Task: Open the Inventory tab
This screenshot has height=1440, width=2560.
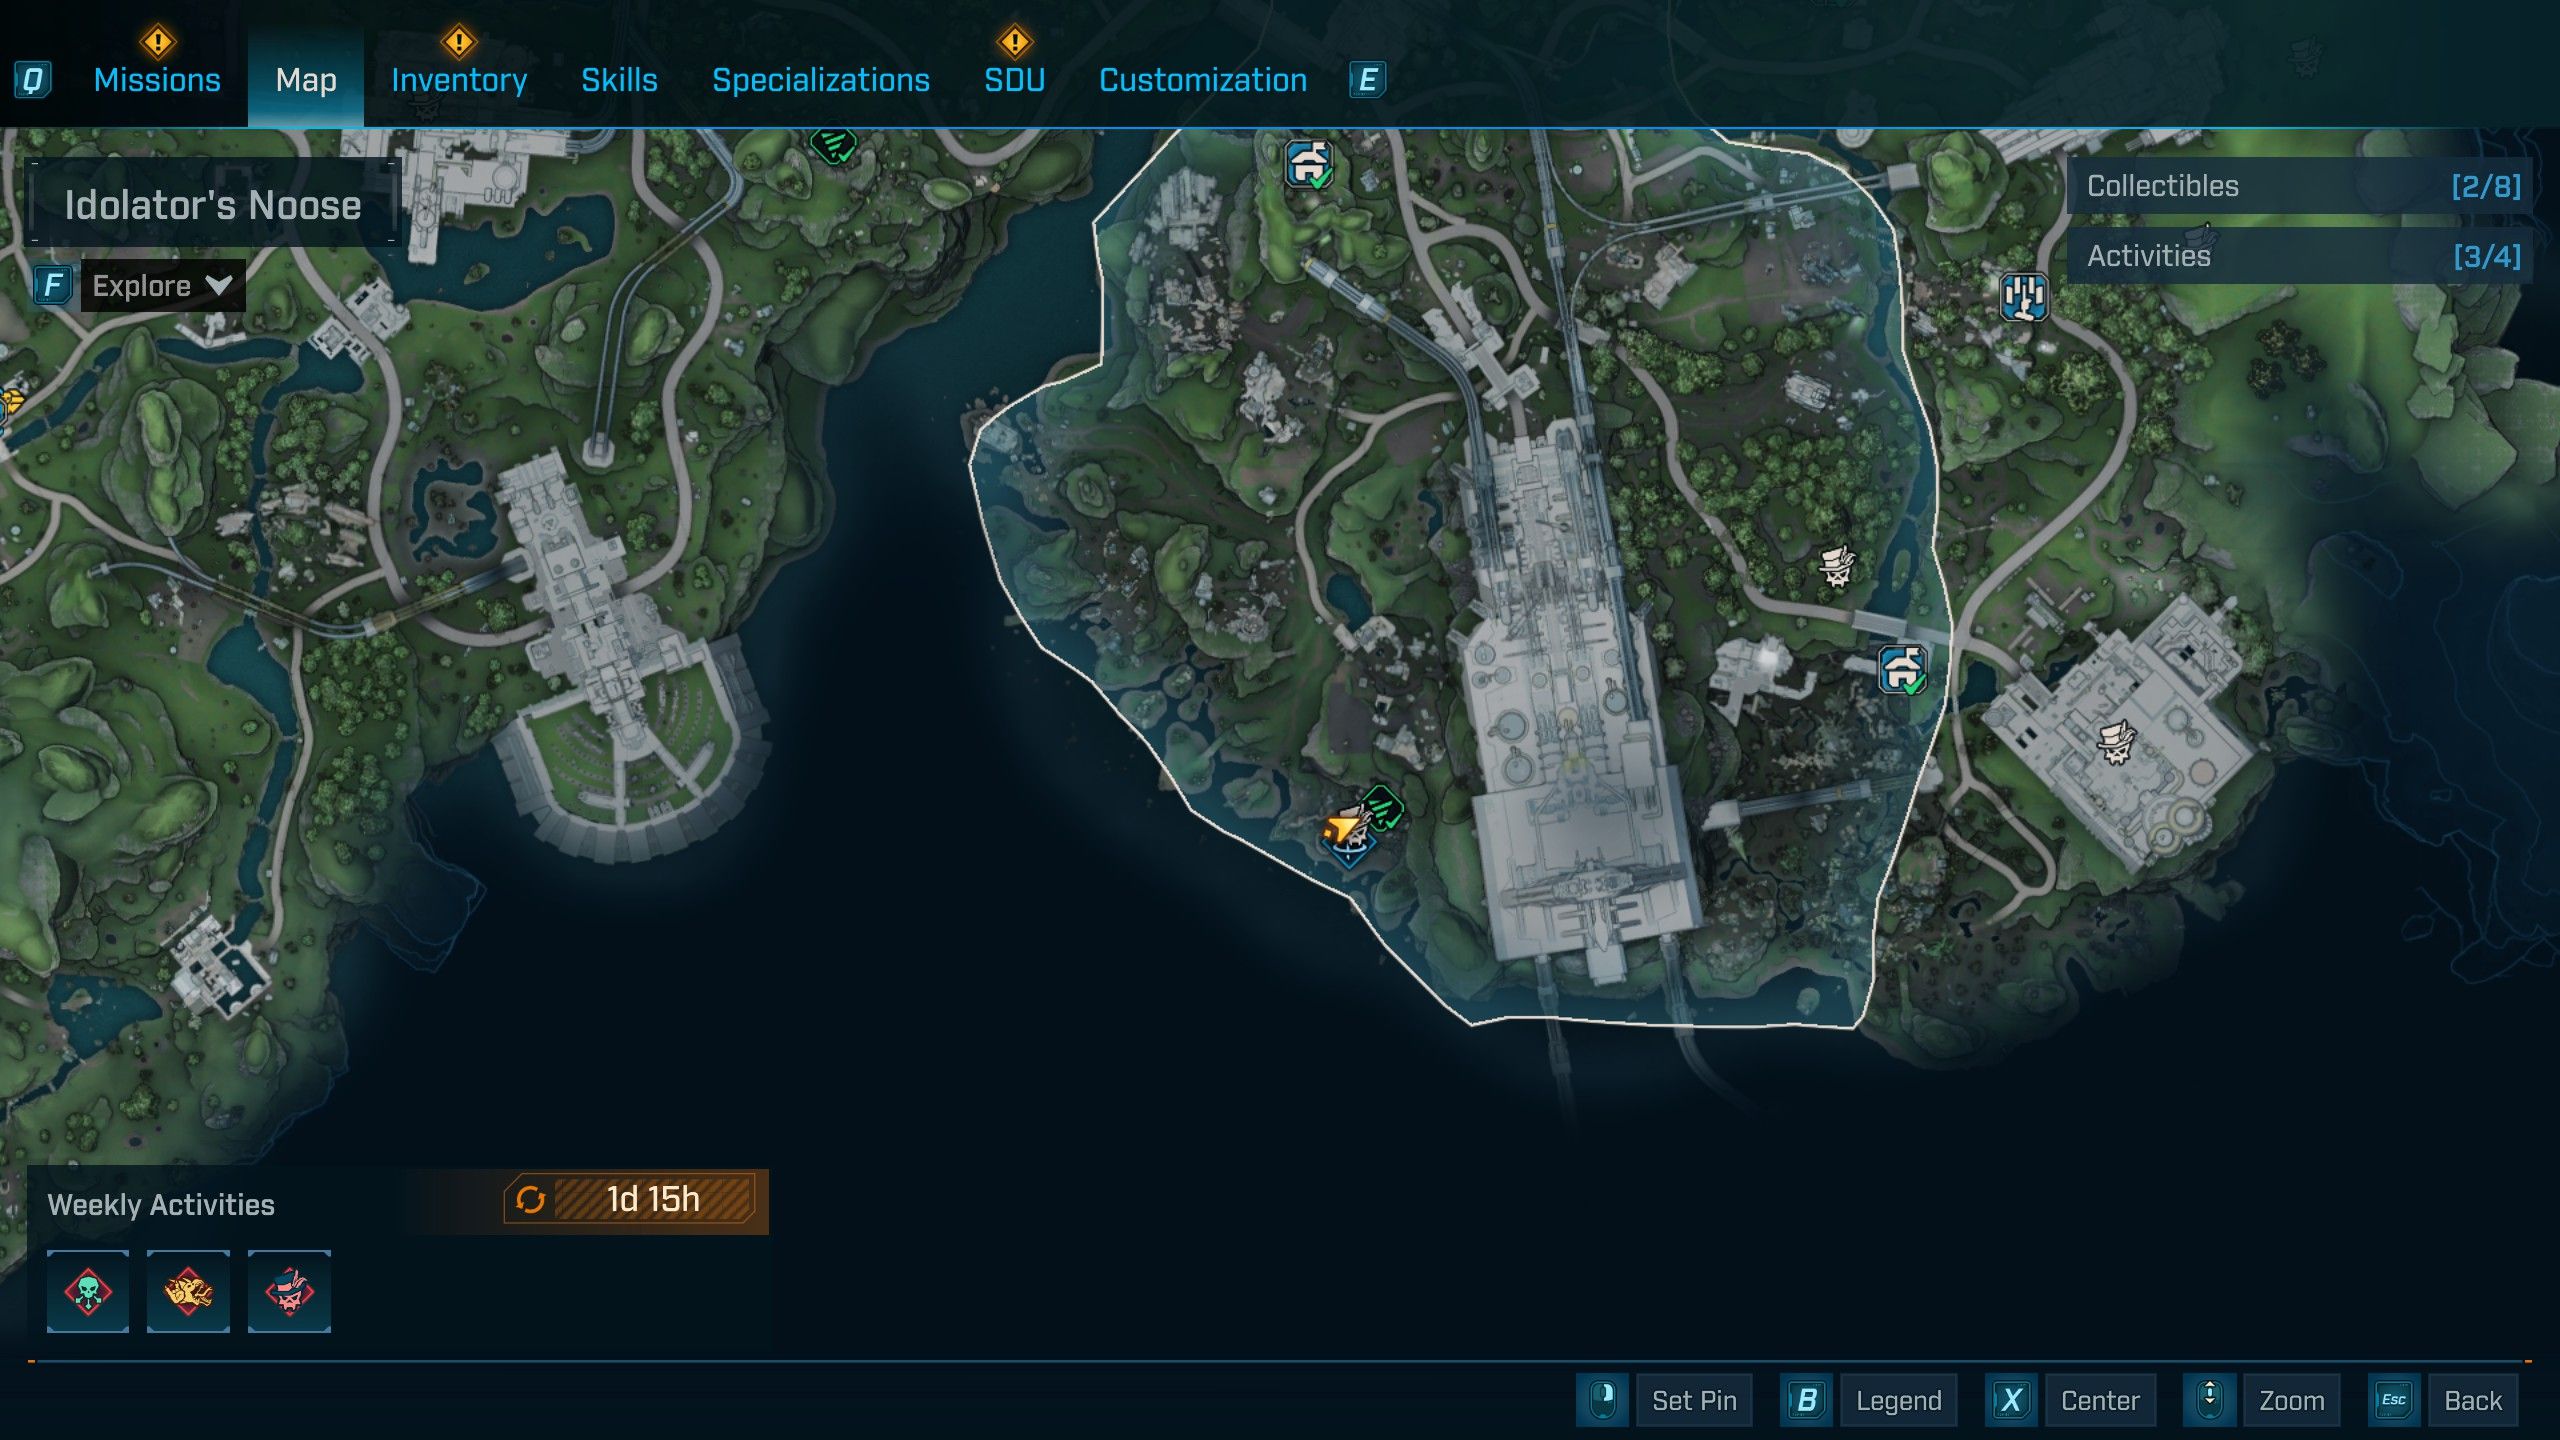Action: tap(459, 80)
